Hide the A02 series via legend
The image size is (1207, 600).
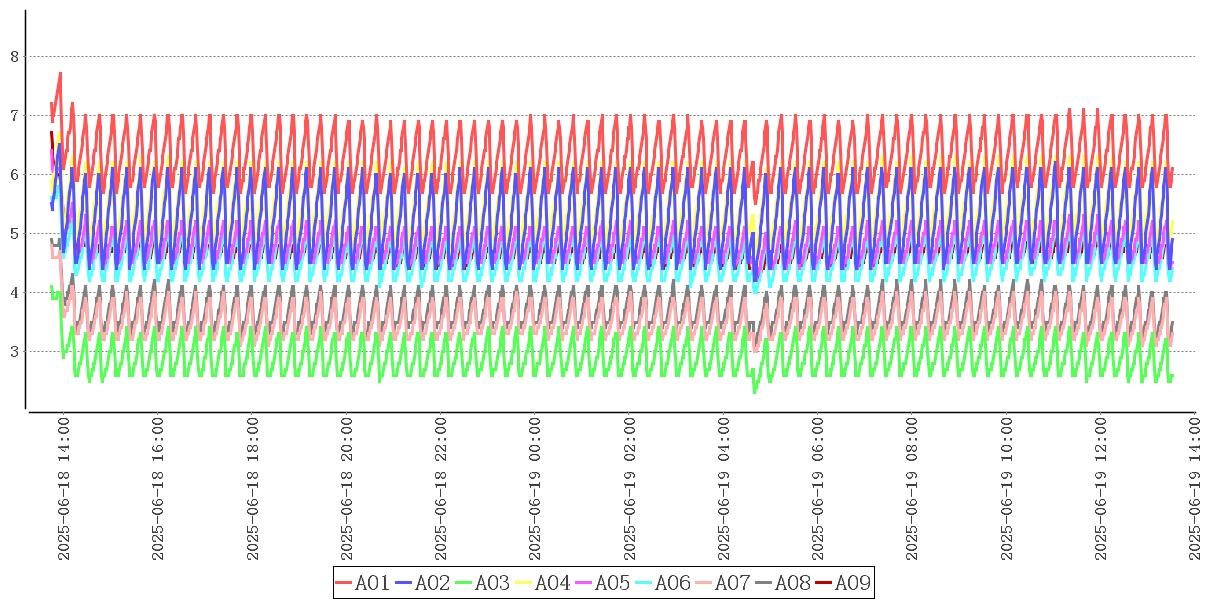[431, 583]
